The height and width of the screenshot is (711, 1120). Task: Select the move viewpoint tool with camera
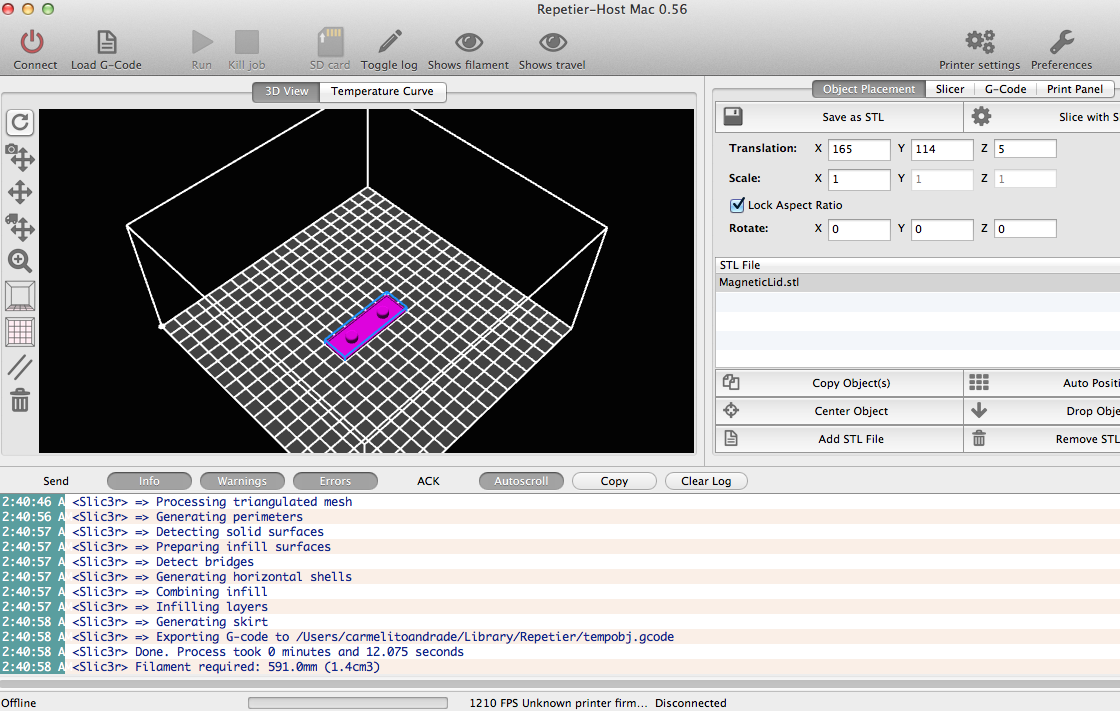[x=20, y=157]
